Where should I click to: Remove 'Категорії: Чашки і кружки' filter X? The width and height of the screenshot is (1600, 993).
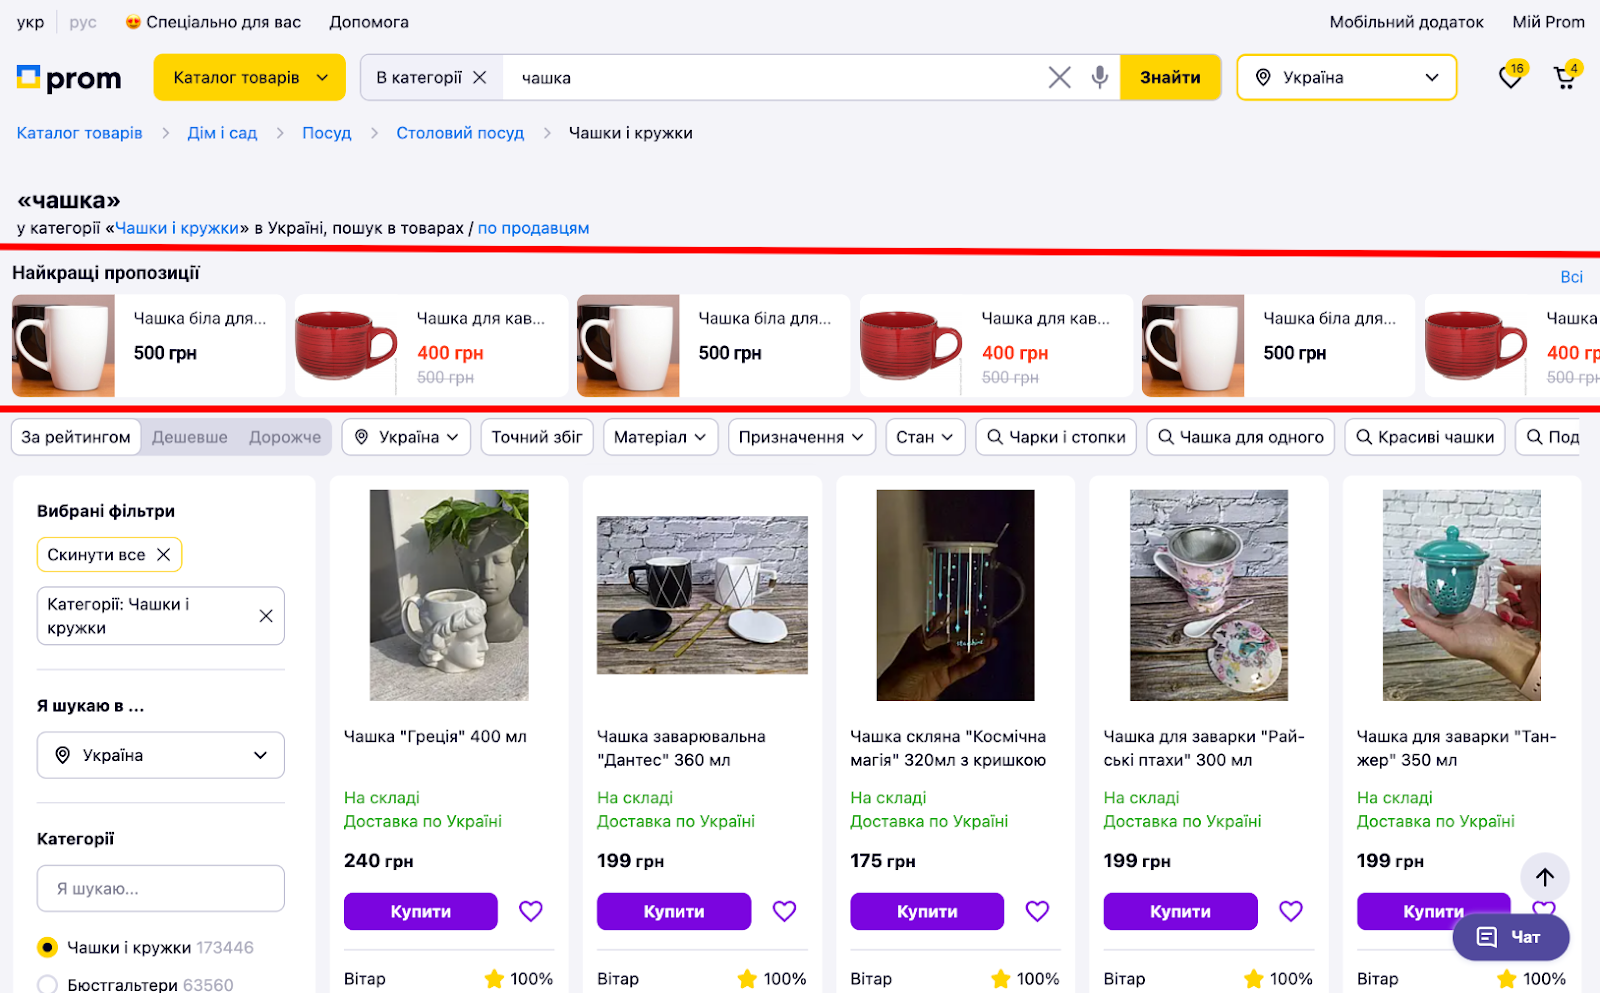coord(266,616)
